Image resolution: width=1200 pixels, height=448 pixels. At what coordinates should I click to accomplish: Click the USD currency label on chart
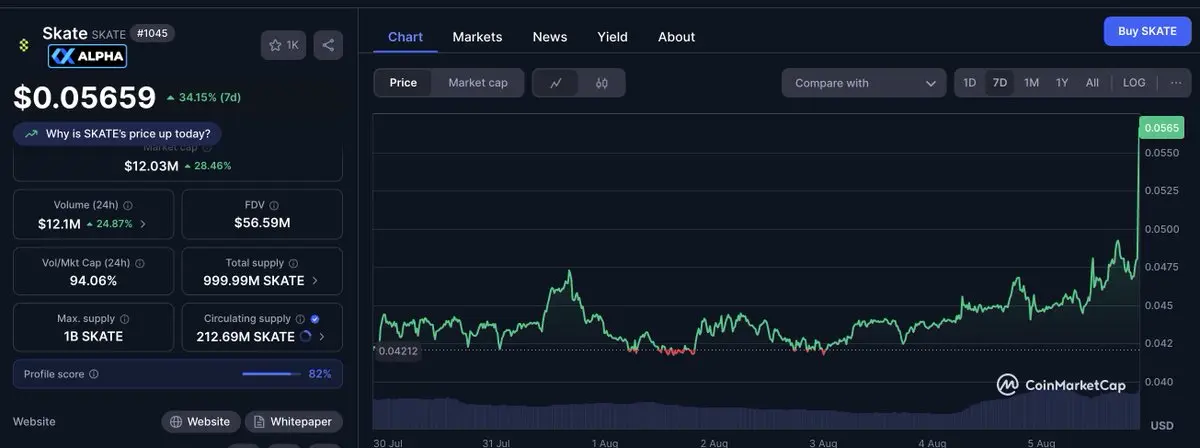[x=1162, y=426]
